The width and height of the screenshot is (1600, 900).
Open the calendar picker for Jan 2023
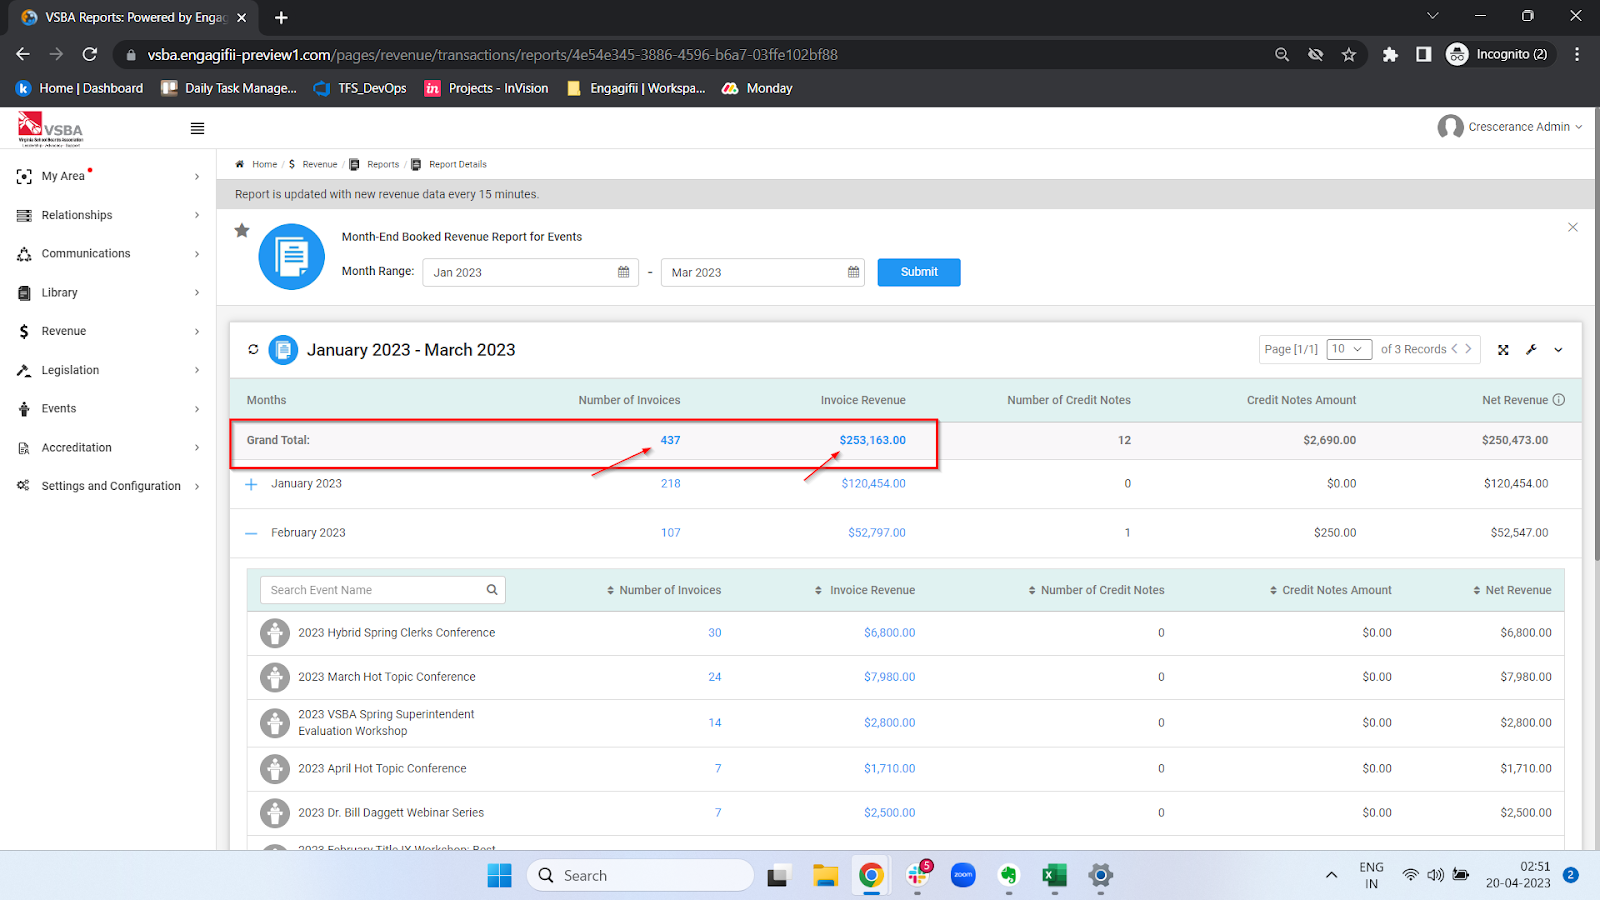coord(622,271)
